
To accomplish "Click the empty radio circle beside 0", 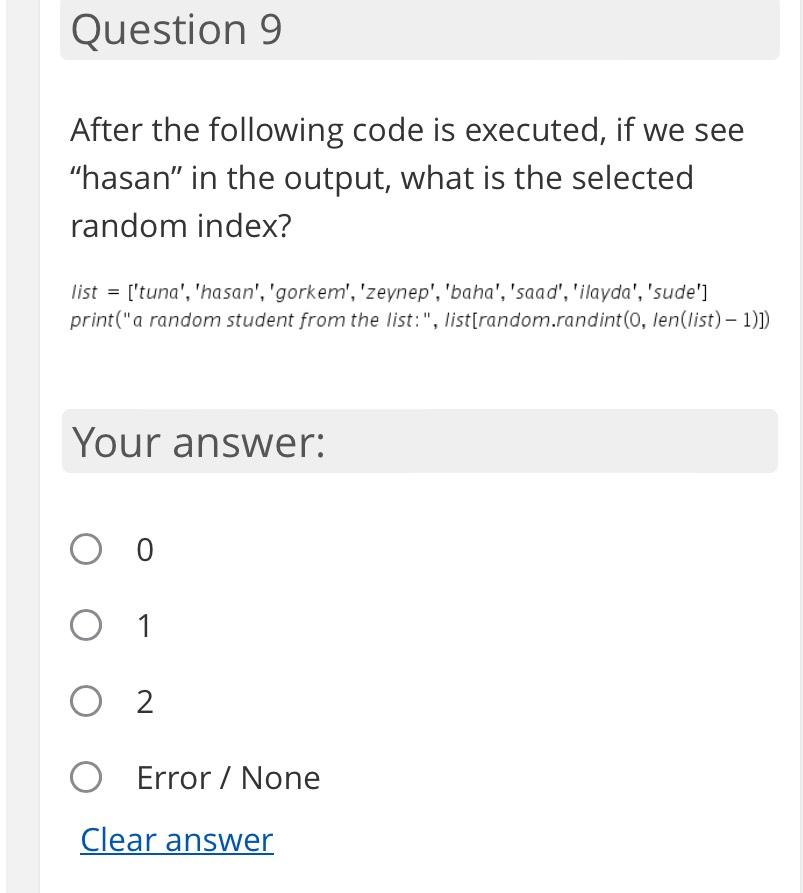I will click(x=86, y=548).
